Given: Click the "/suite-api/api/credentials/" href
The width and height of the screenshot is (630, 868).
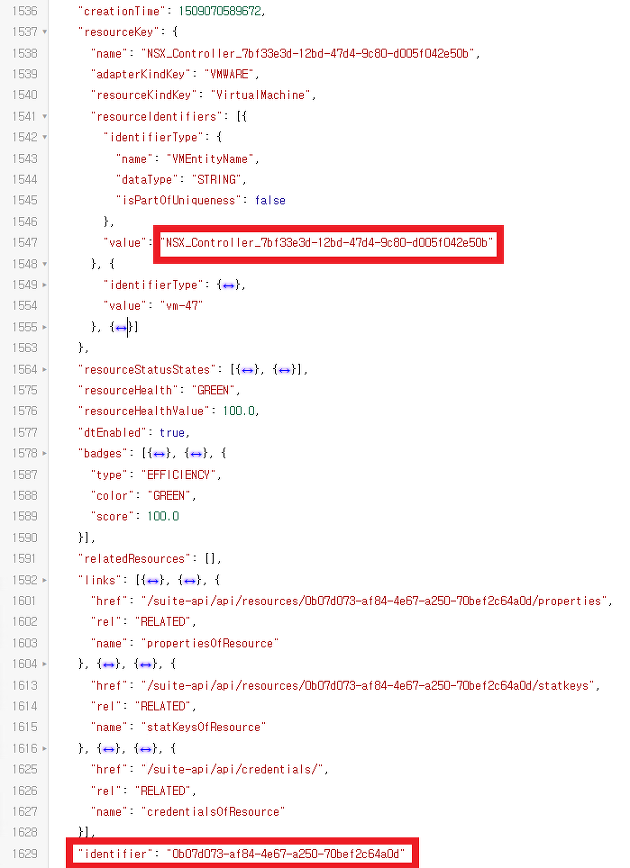Looking at the screenshot, I should click(x=232, y=769).
